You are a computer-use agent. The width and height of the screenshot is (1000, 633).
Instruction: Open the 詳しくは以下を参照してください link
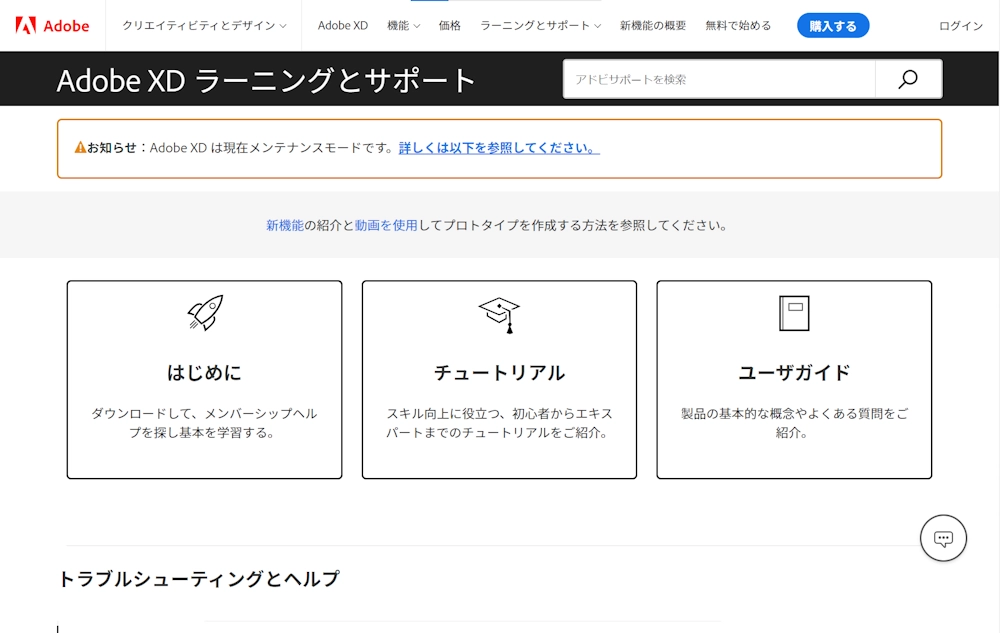pos(499,148)
